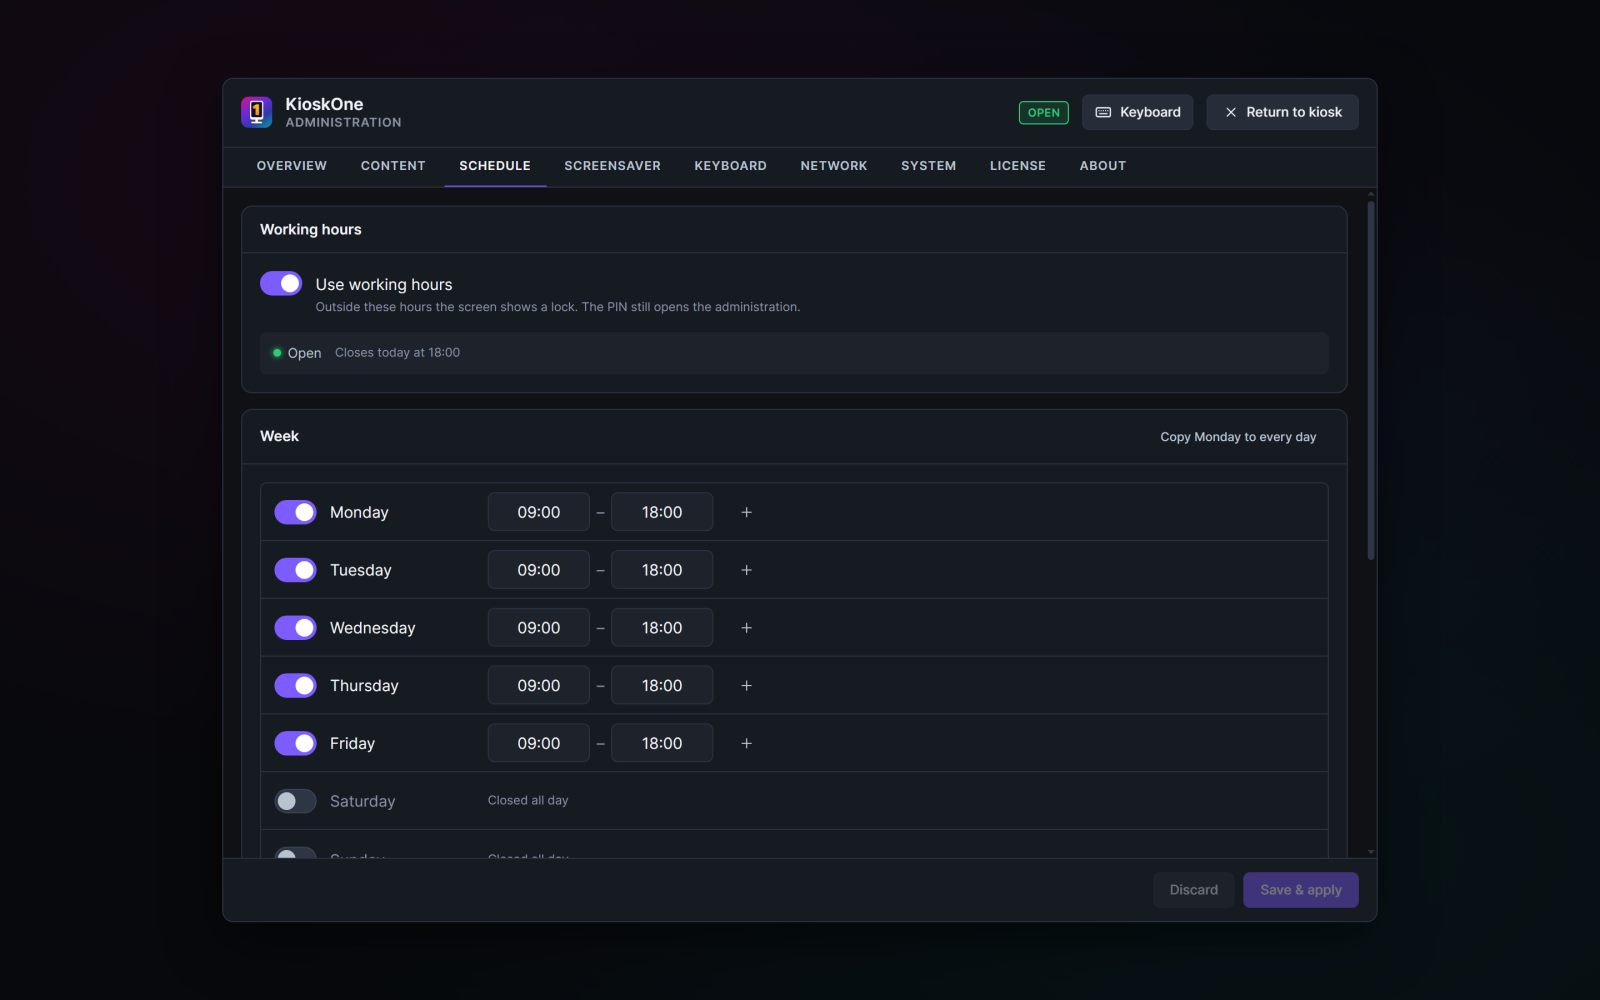
Task: Turn off the Thursday toggle
Action: tap(296, 686)
